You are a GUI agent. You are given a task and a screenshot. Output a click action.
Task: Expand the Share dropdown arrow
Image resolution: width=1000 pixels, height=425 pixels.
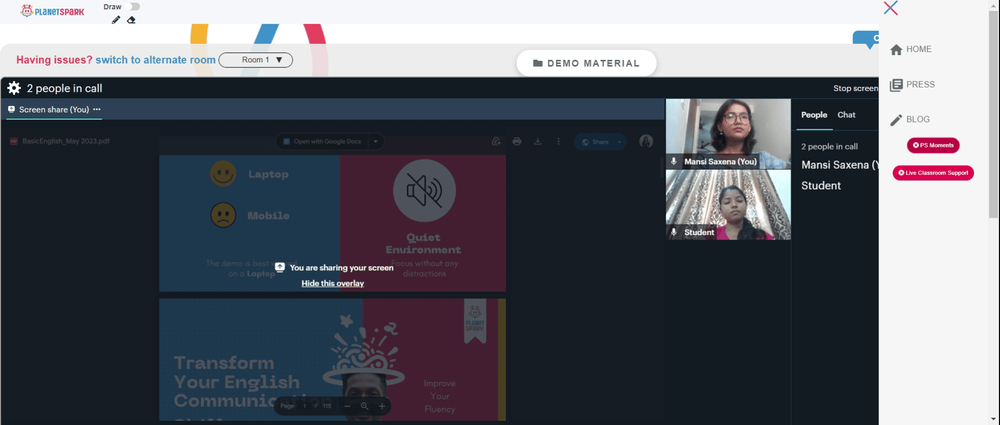click(619, 142)
